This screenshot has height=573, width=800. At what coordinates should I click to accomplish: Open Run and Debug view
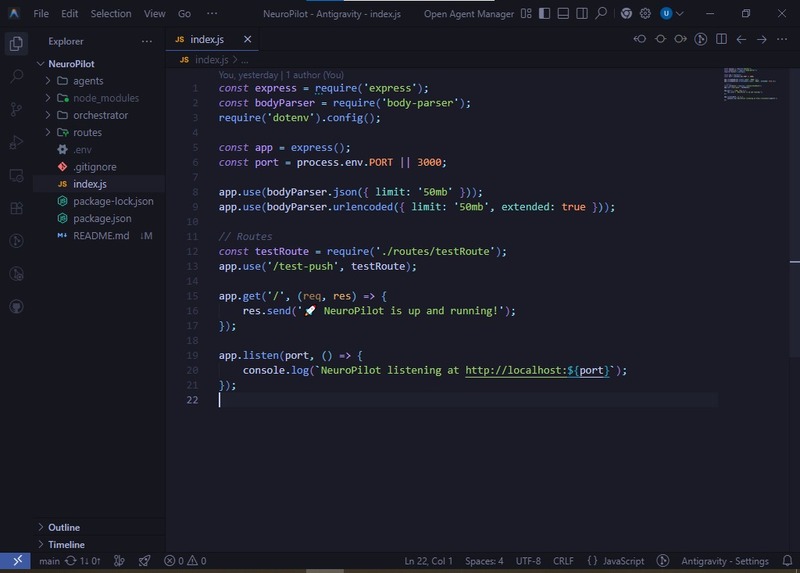pyautogui.click(x=16, y=142)
